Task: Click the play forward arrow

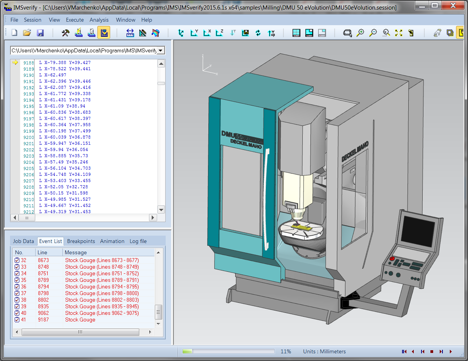Action: click(451, 351)
